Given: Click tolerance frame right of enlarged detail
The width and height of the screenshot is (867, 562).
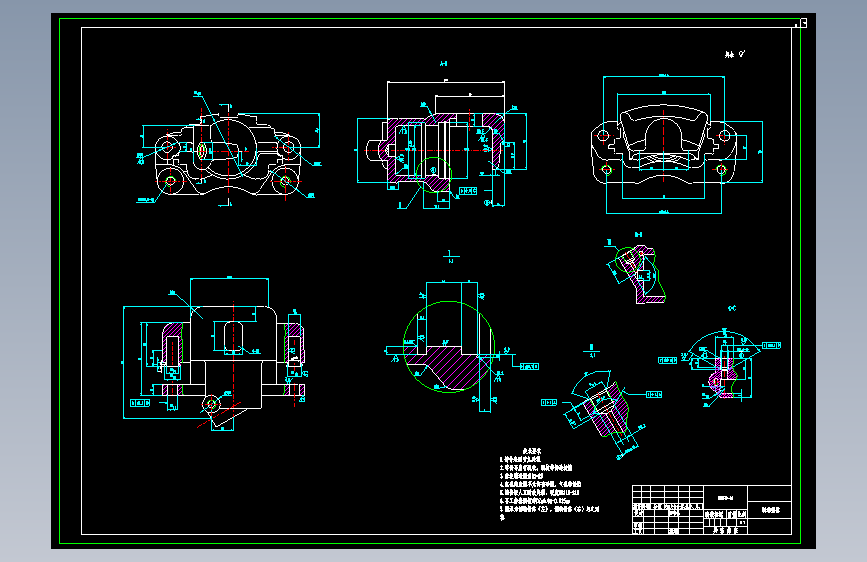Looking at the screenshot, I should pyautogui.click(x=529, y=366).
